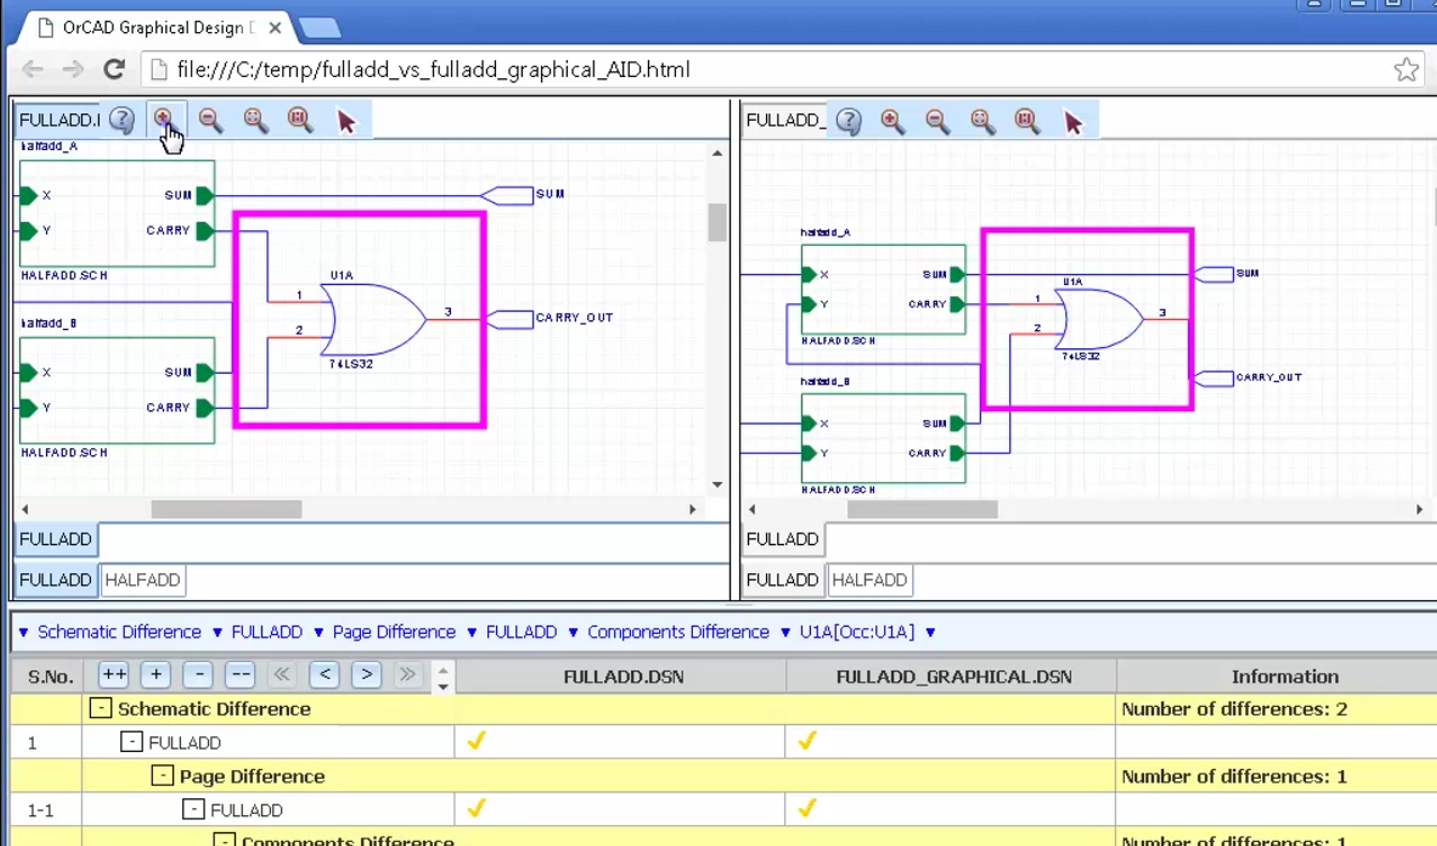
Task: Click FULLADD.DSN checkmark in row 1-1
Action: (x=477, y=807)
